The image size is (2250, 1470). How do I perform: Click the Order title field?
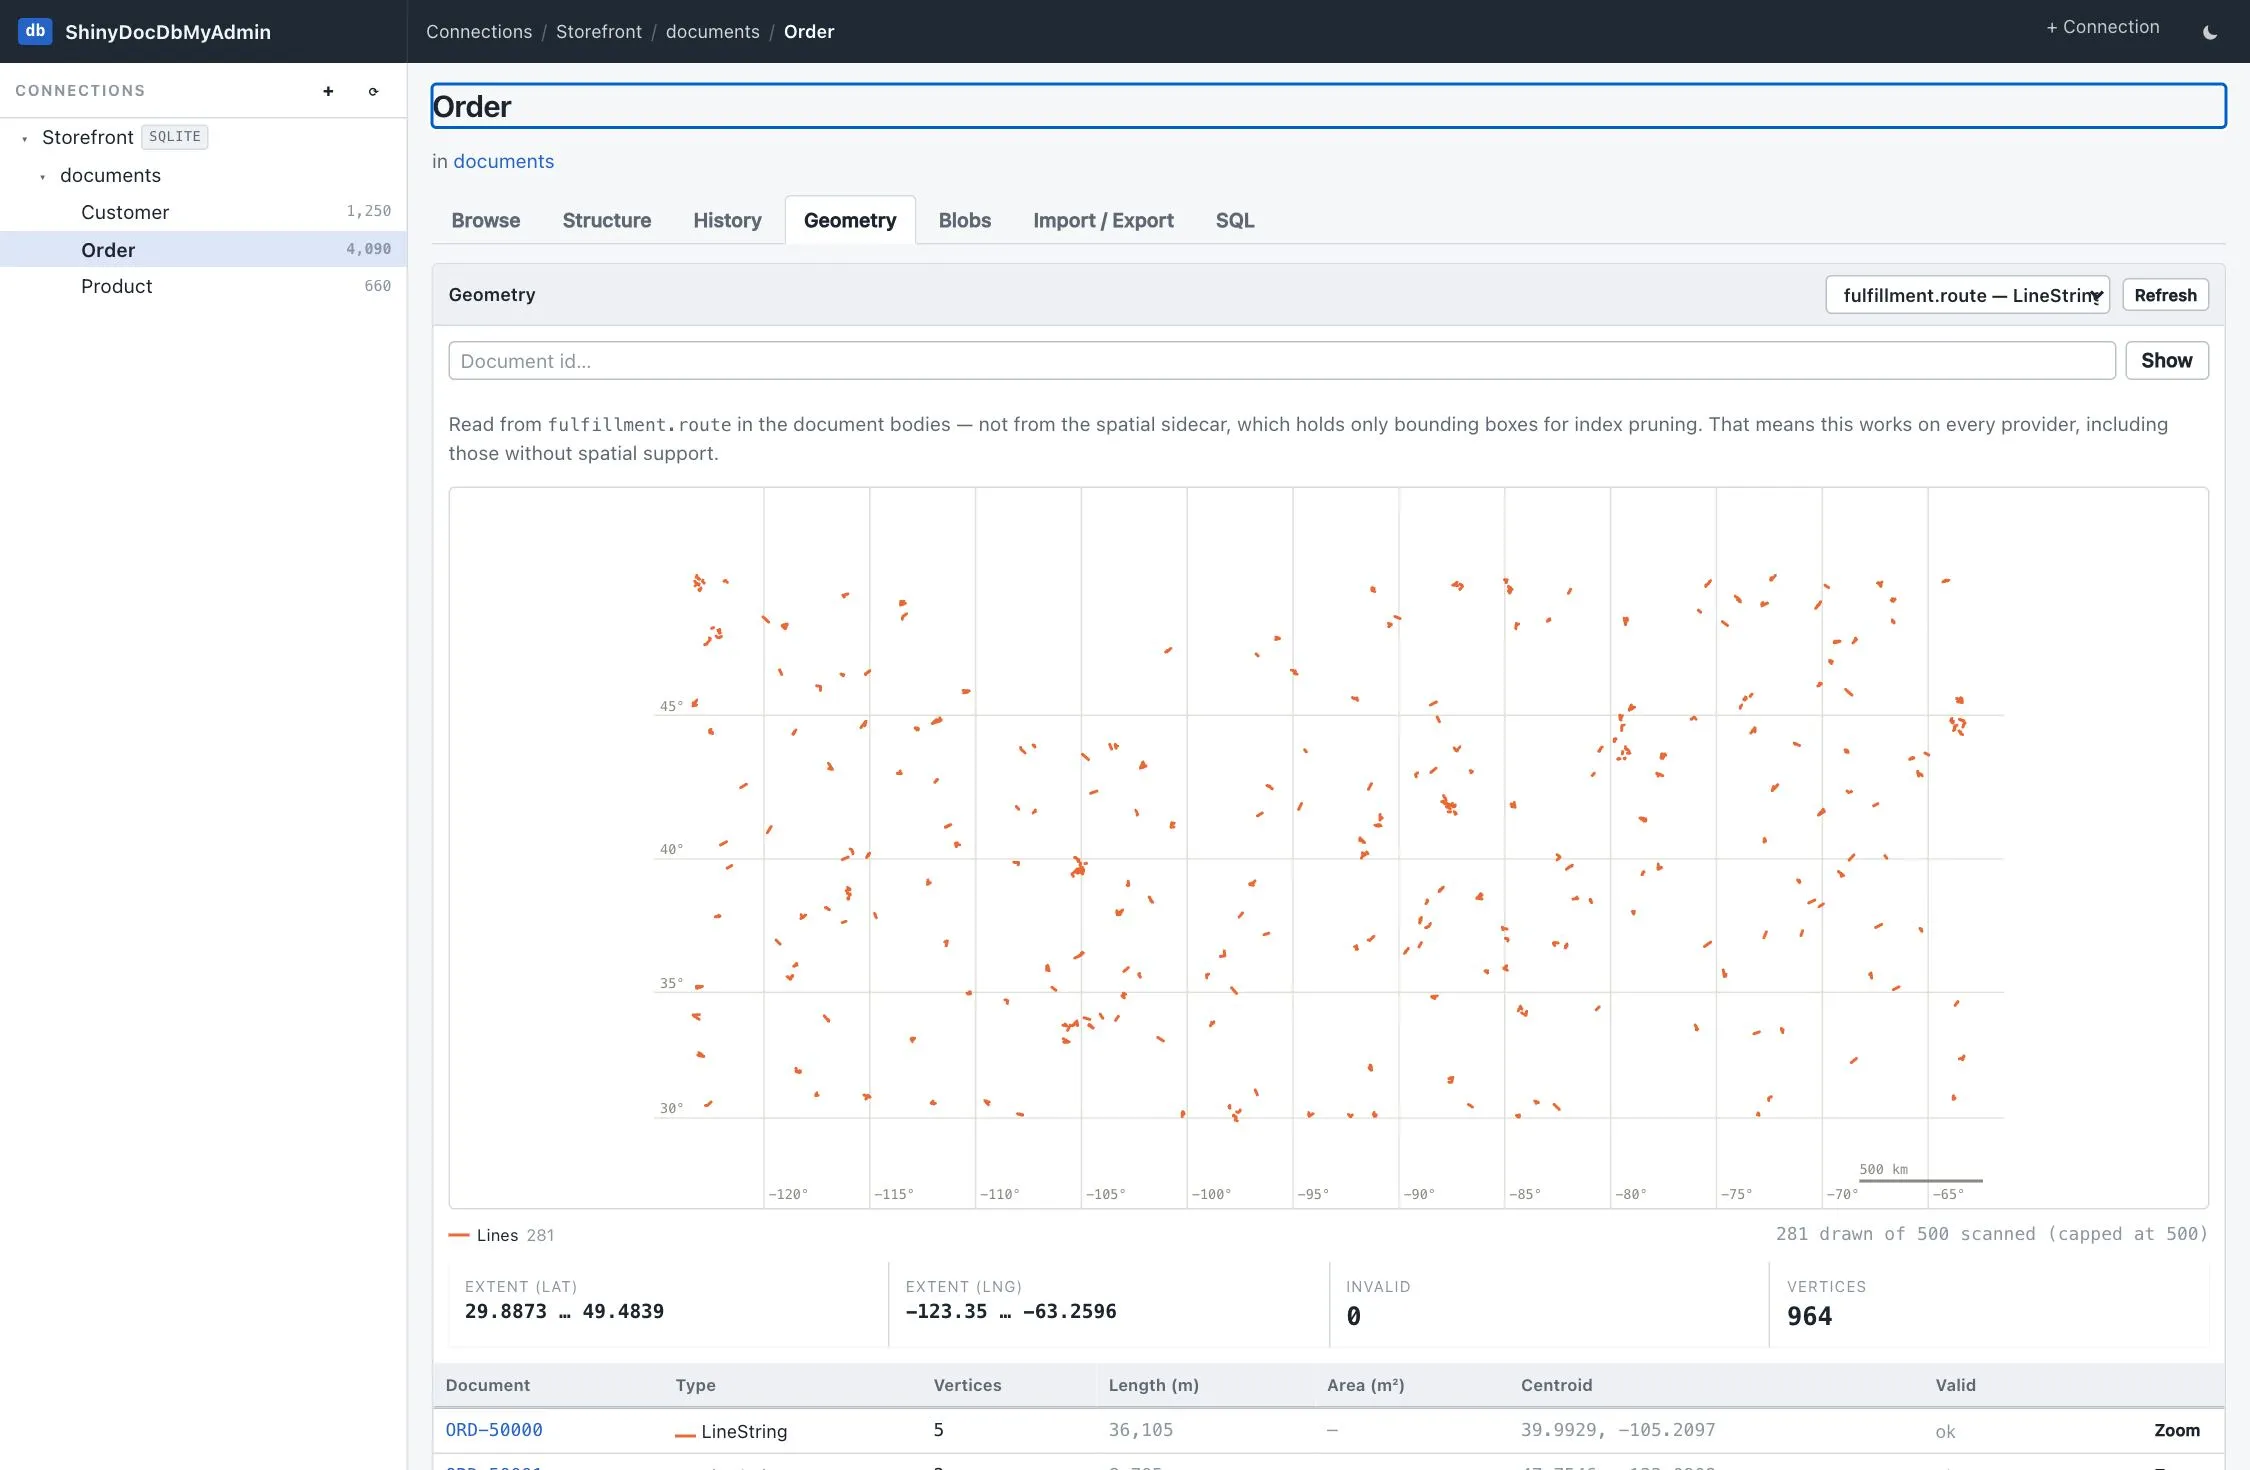[x=1328, y=106]
